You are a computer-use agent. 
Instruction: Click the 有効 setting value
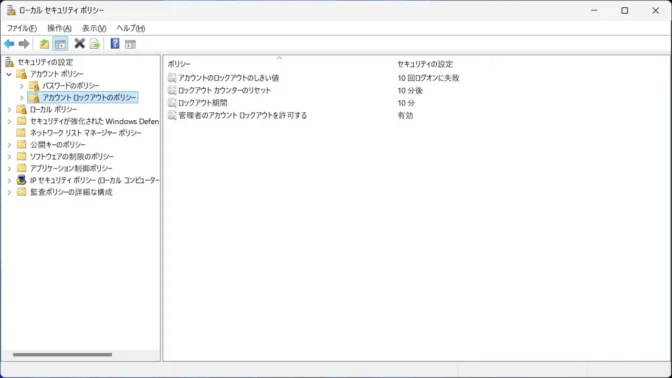click(x=405, y=115)
